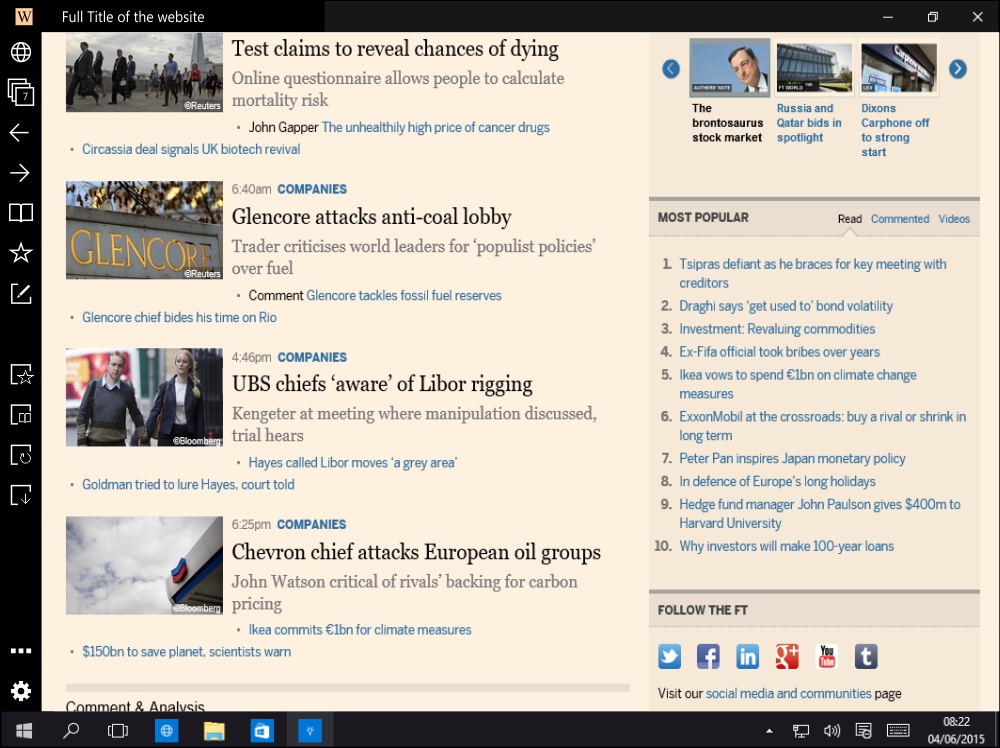Open the FT YouTube channel icon
The image size is (1000, 748).
(x=827, y=656)
